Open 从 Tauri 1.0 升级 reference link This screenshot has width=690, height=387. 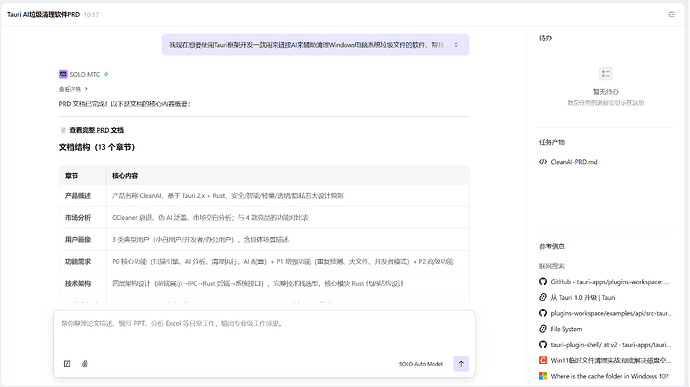click(583, 298)
